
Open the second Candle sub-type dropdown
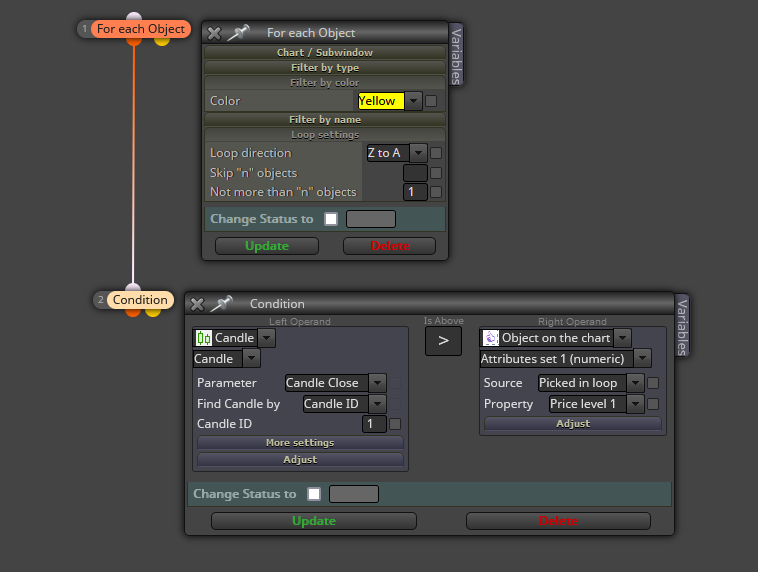(x=251, y=359)
